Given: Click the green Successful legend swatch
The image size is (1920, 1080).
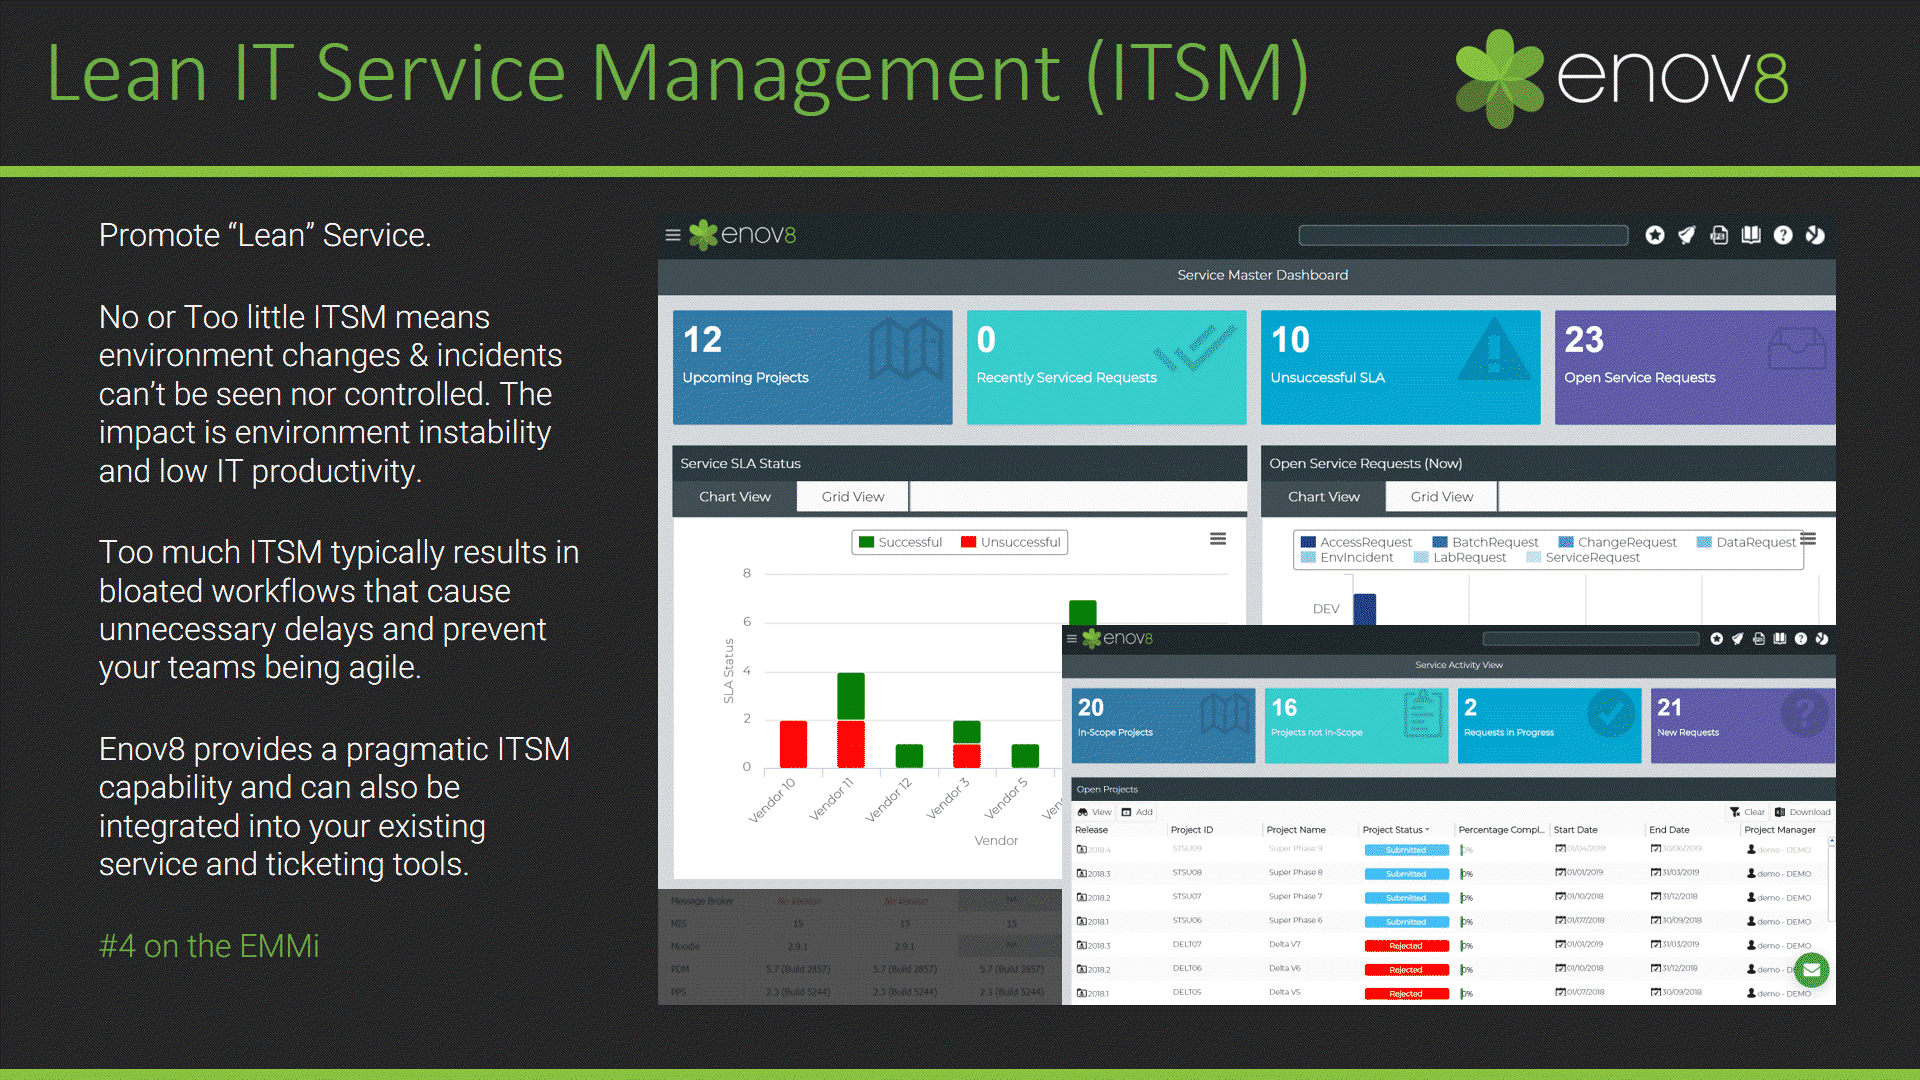Looking at the screenshot, I should tap(867, 542).
